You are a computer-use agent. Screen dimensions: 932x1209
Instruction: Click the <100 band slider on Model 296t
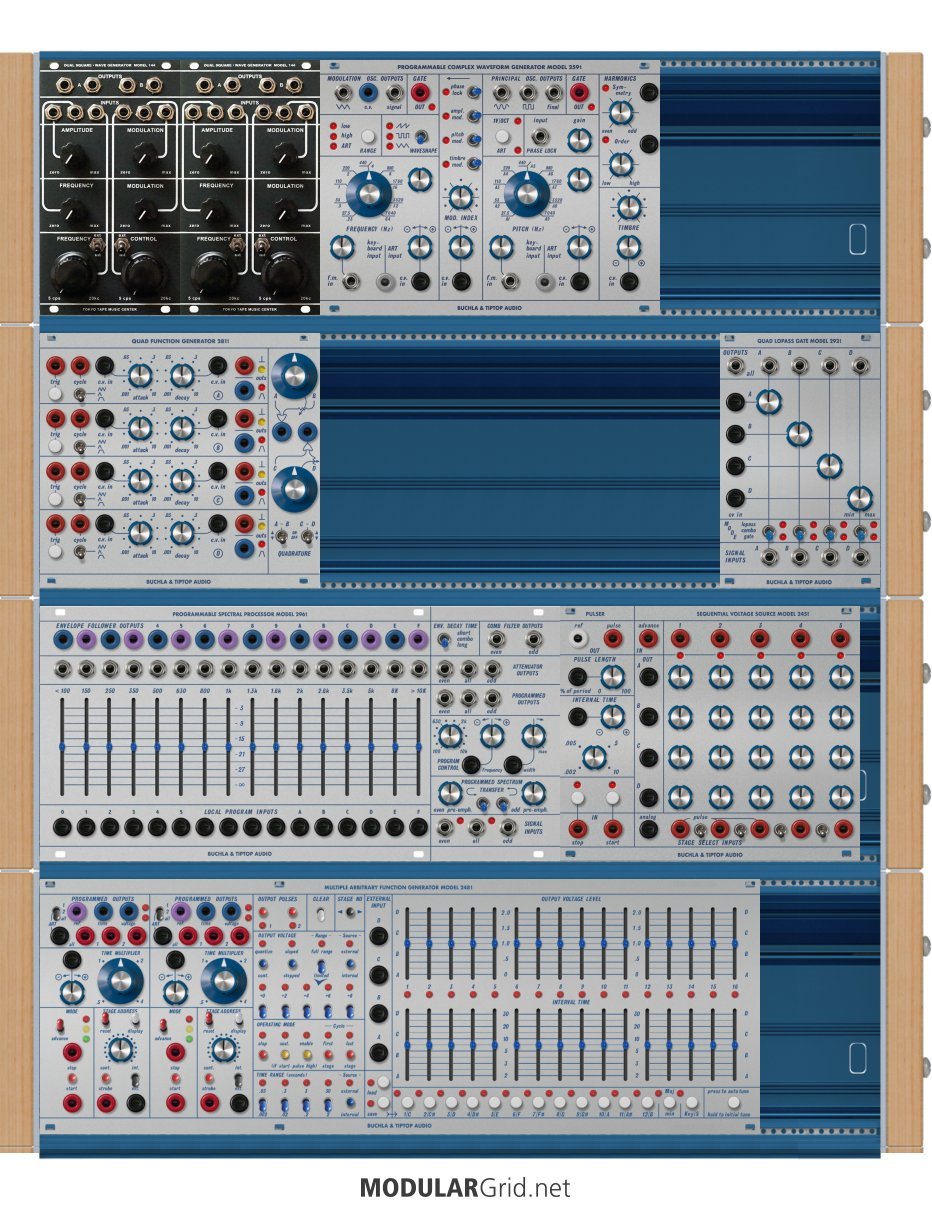(62, 747)
